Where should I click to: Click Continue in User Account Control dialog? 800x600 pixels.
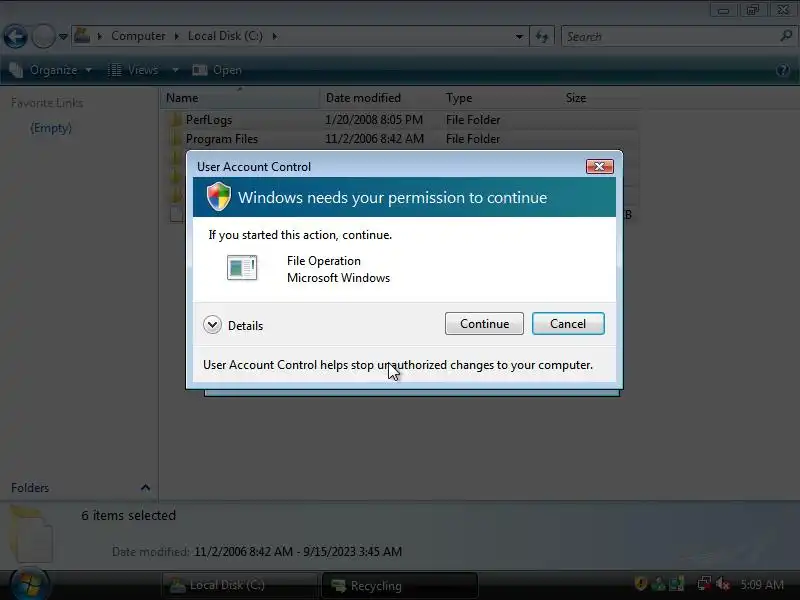[484, 323]
